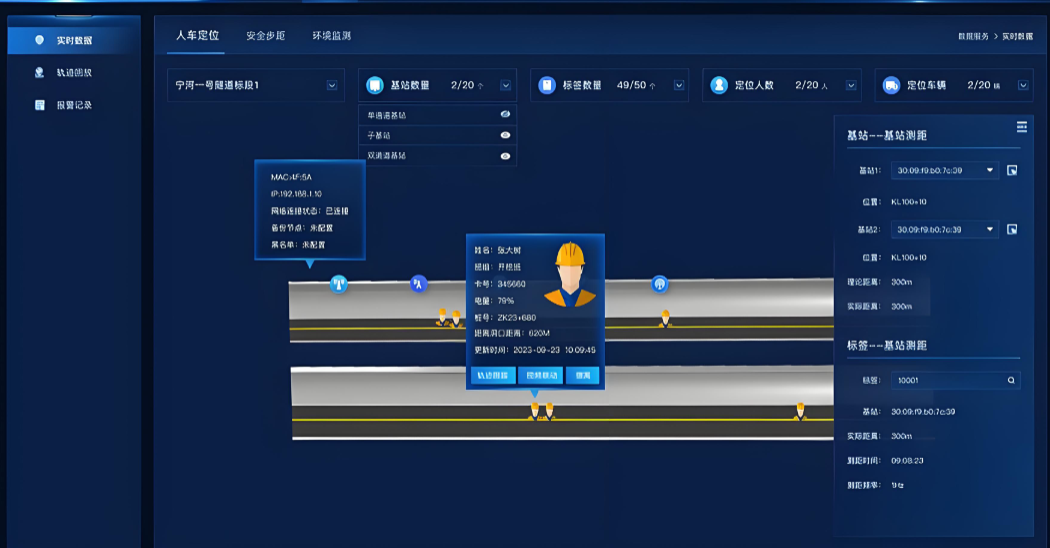The width and height of the screenshot is (1050, 548).
Task: Open 报警记录 in the left sidebar
Action: [x=74, y=105]
